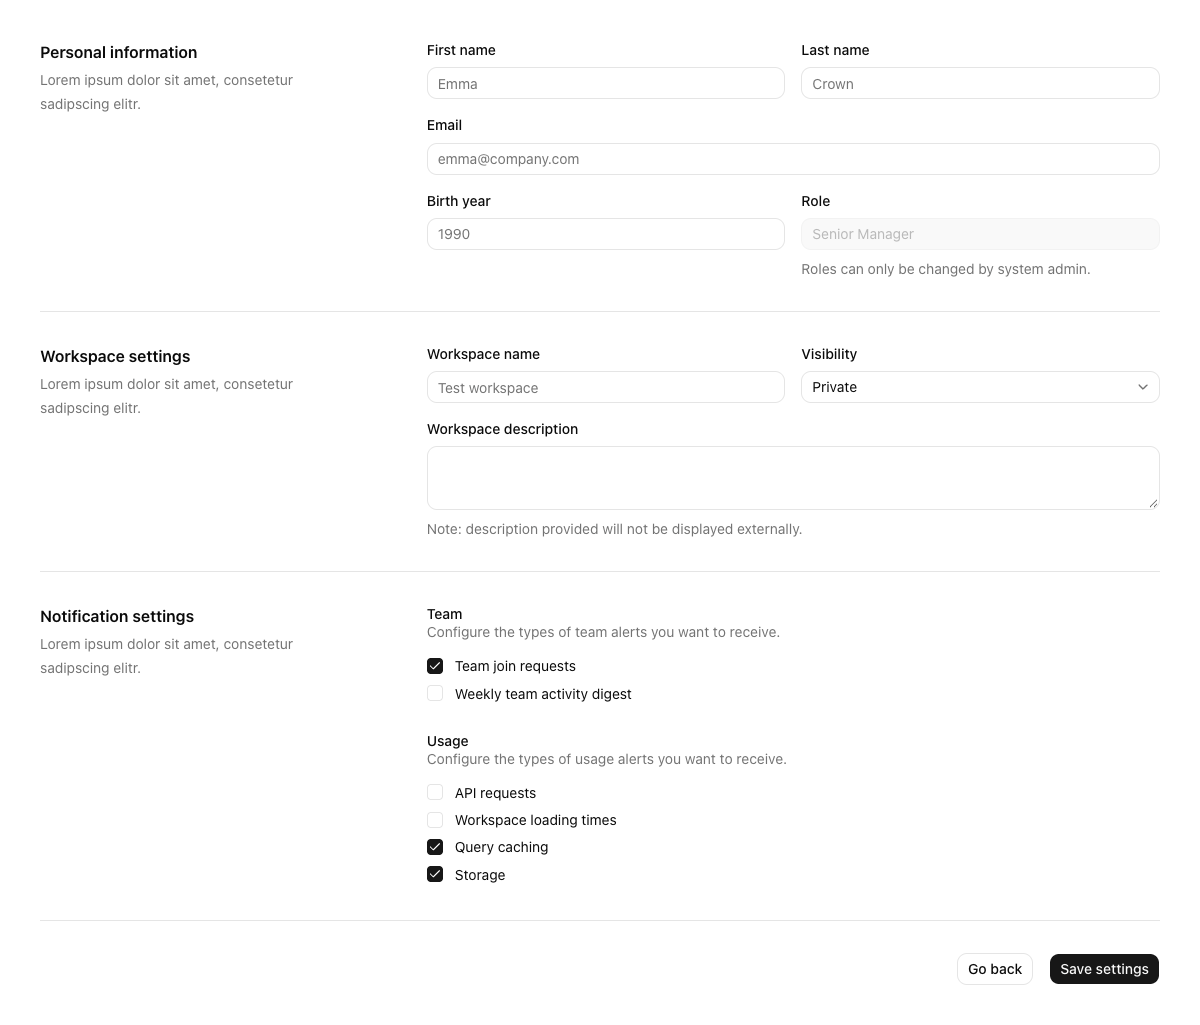Click the Birth year label
The image size is (1200, 1025).
[x=458, y=201]
